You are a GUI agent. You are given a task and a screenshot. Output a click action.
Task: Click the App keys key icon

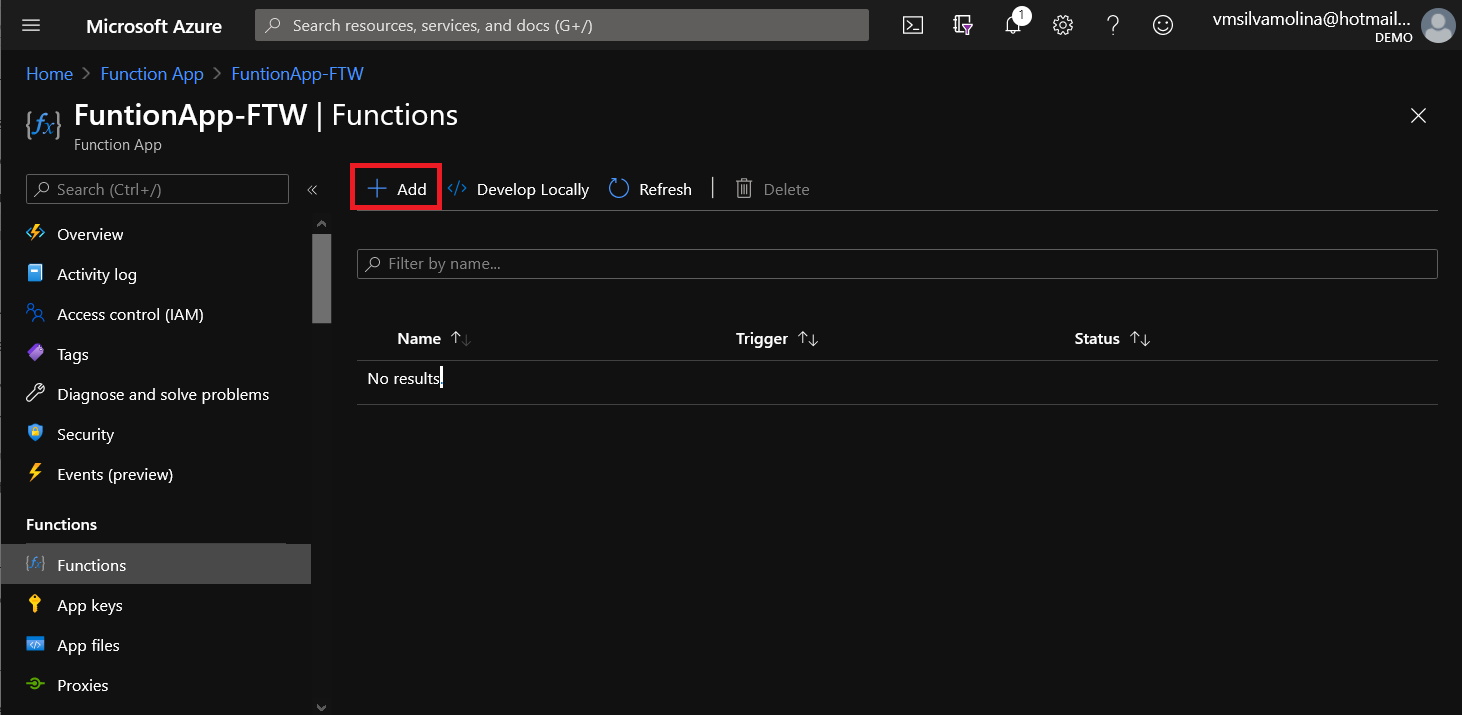click(x=36, y=604)
